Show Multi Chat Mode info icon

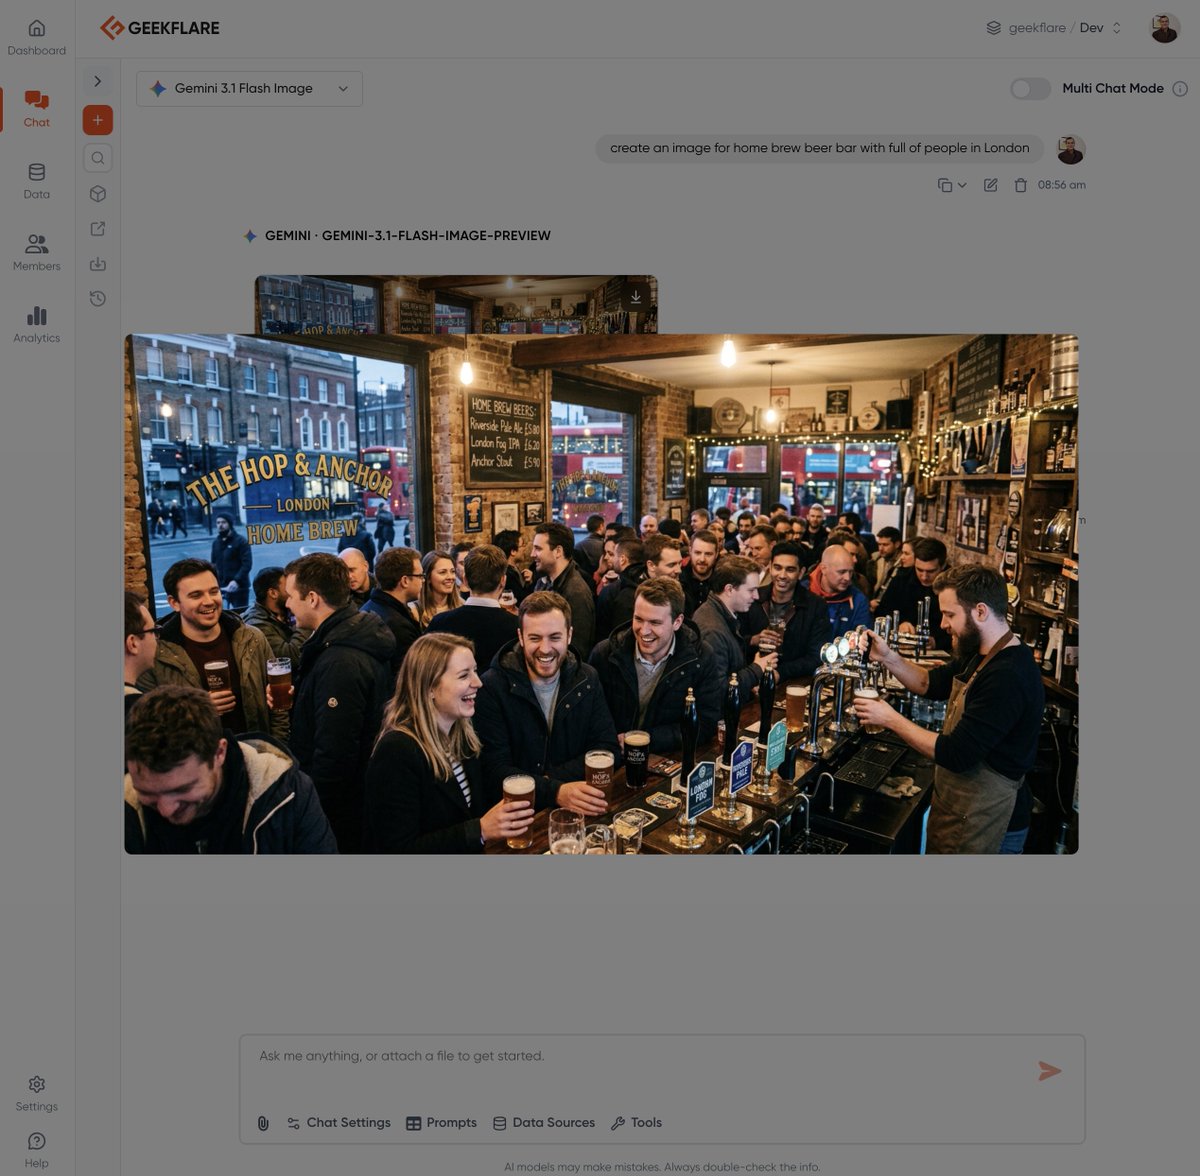[x=1180, y=89]
